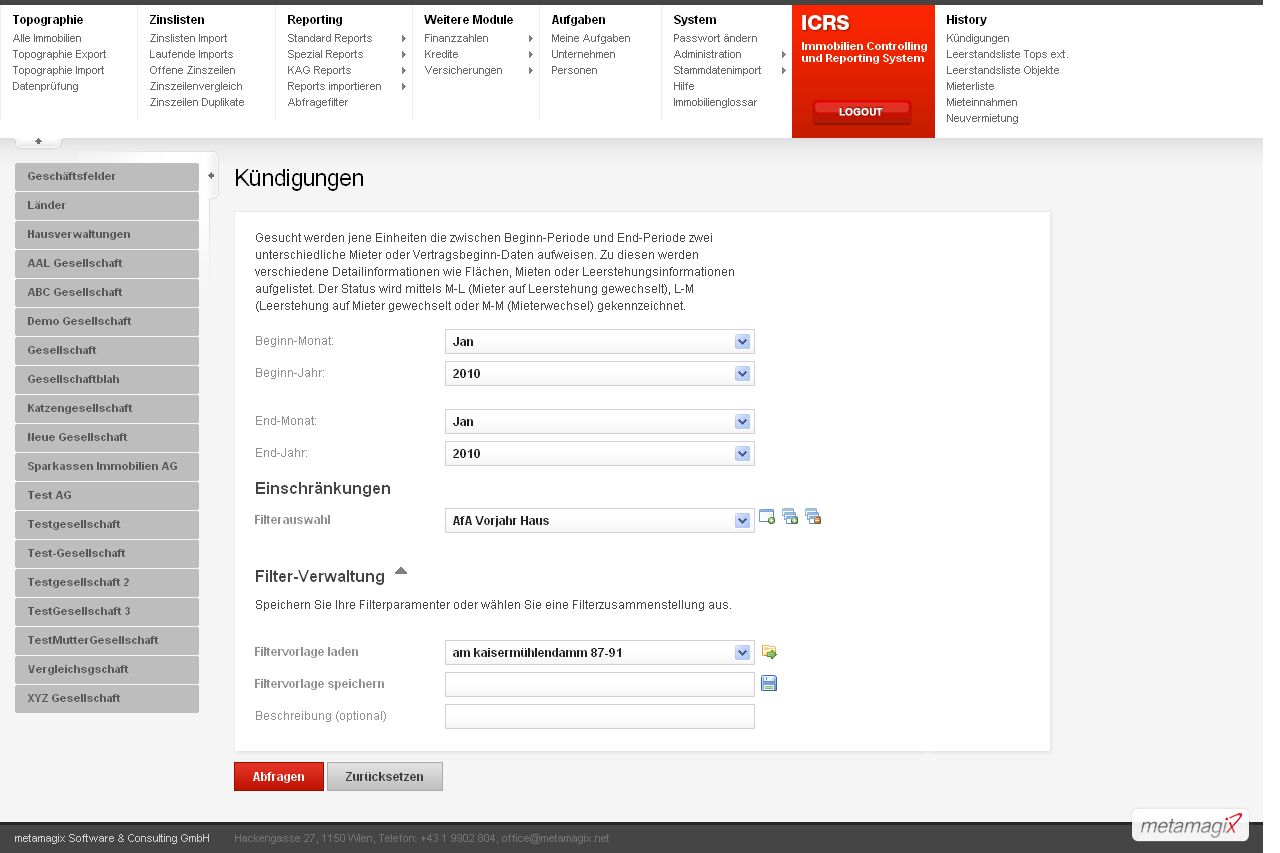Open Zinszeilen Duplikate link
1280x853 pixels.
(197, 102)
